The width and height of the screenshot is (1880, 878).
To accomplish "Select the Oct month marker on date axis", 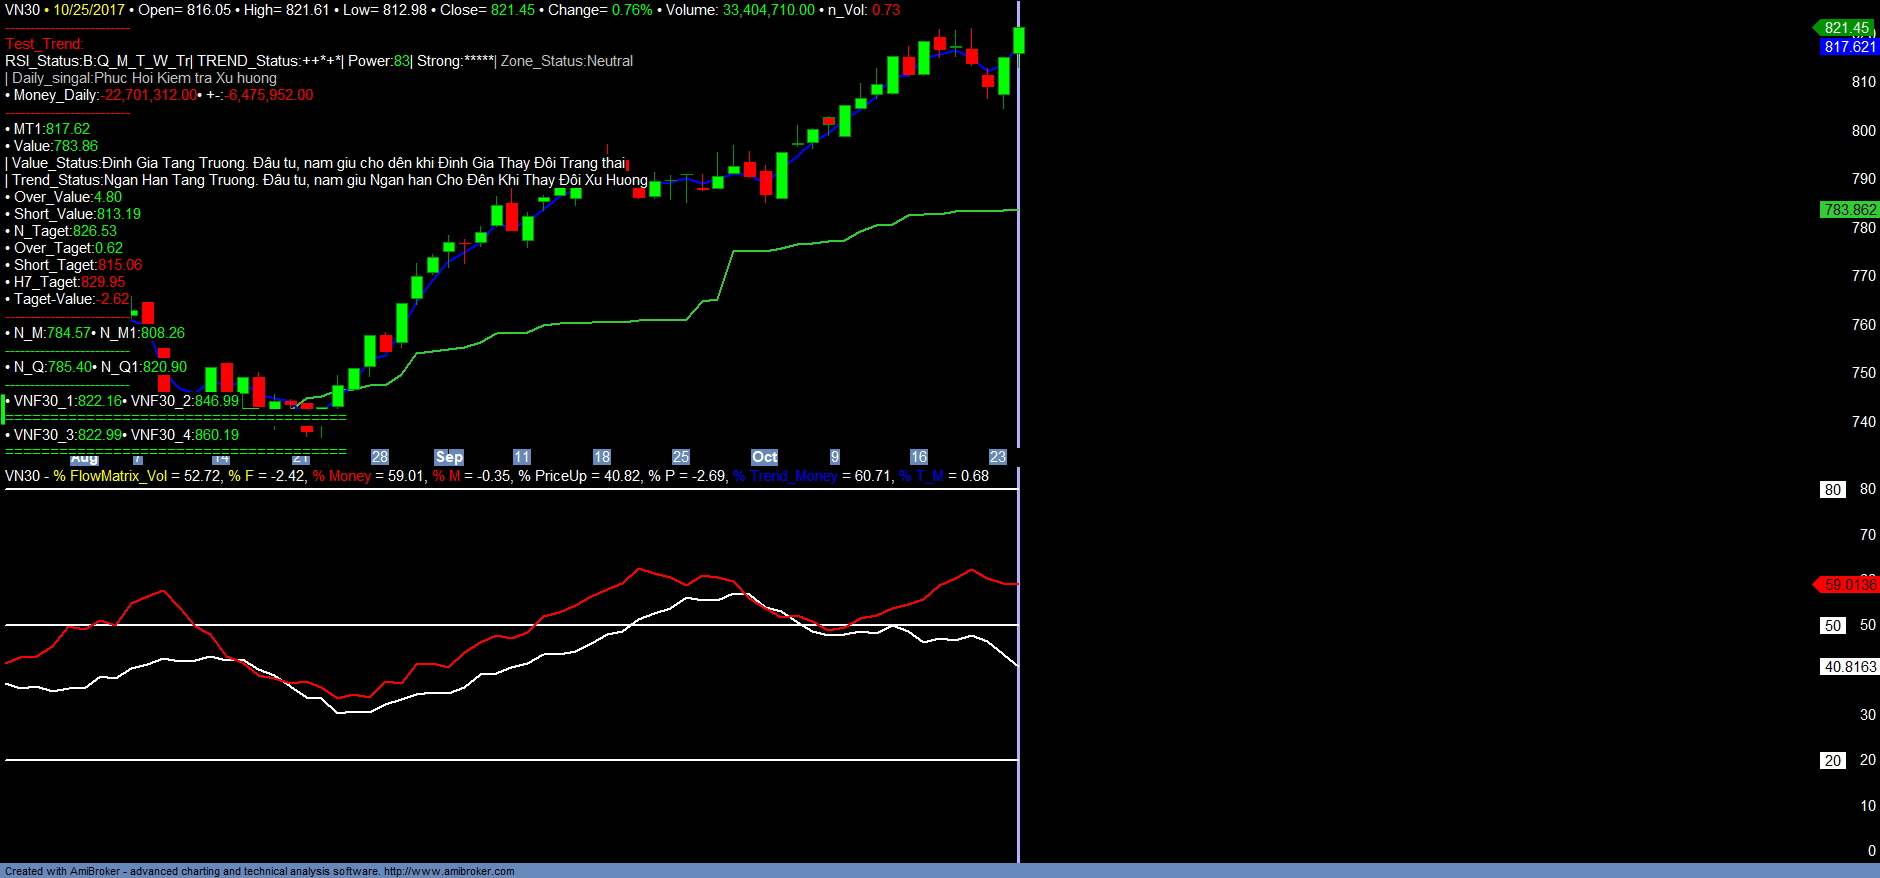I will (x=764, y=457).
